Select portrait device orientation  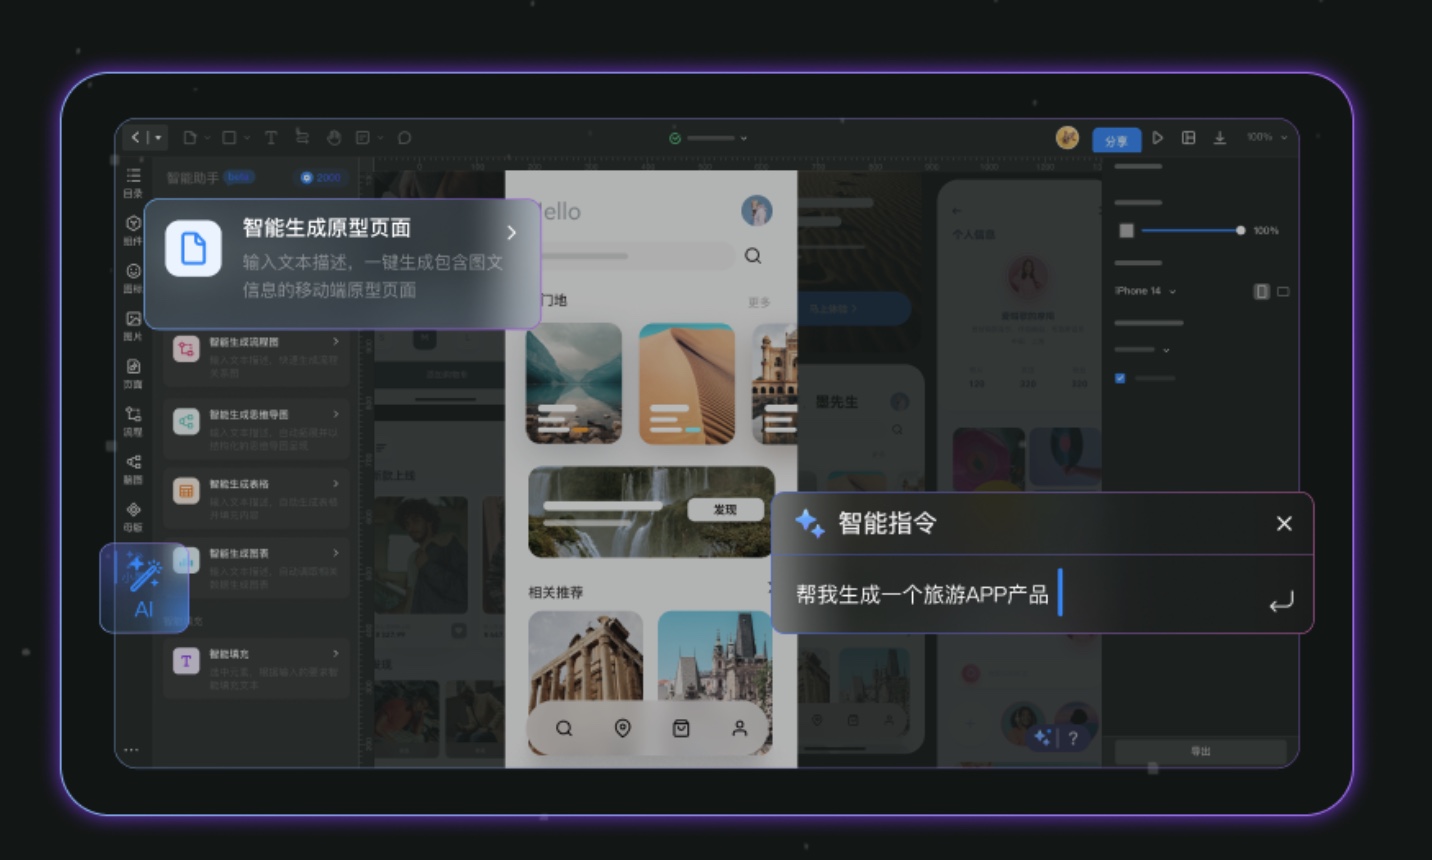point(1261,291)
